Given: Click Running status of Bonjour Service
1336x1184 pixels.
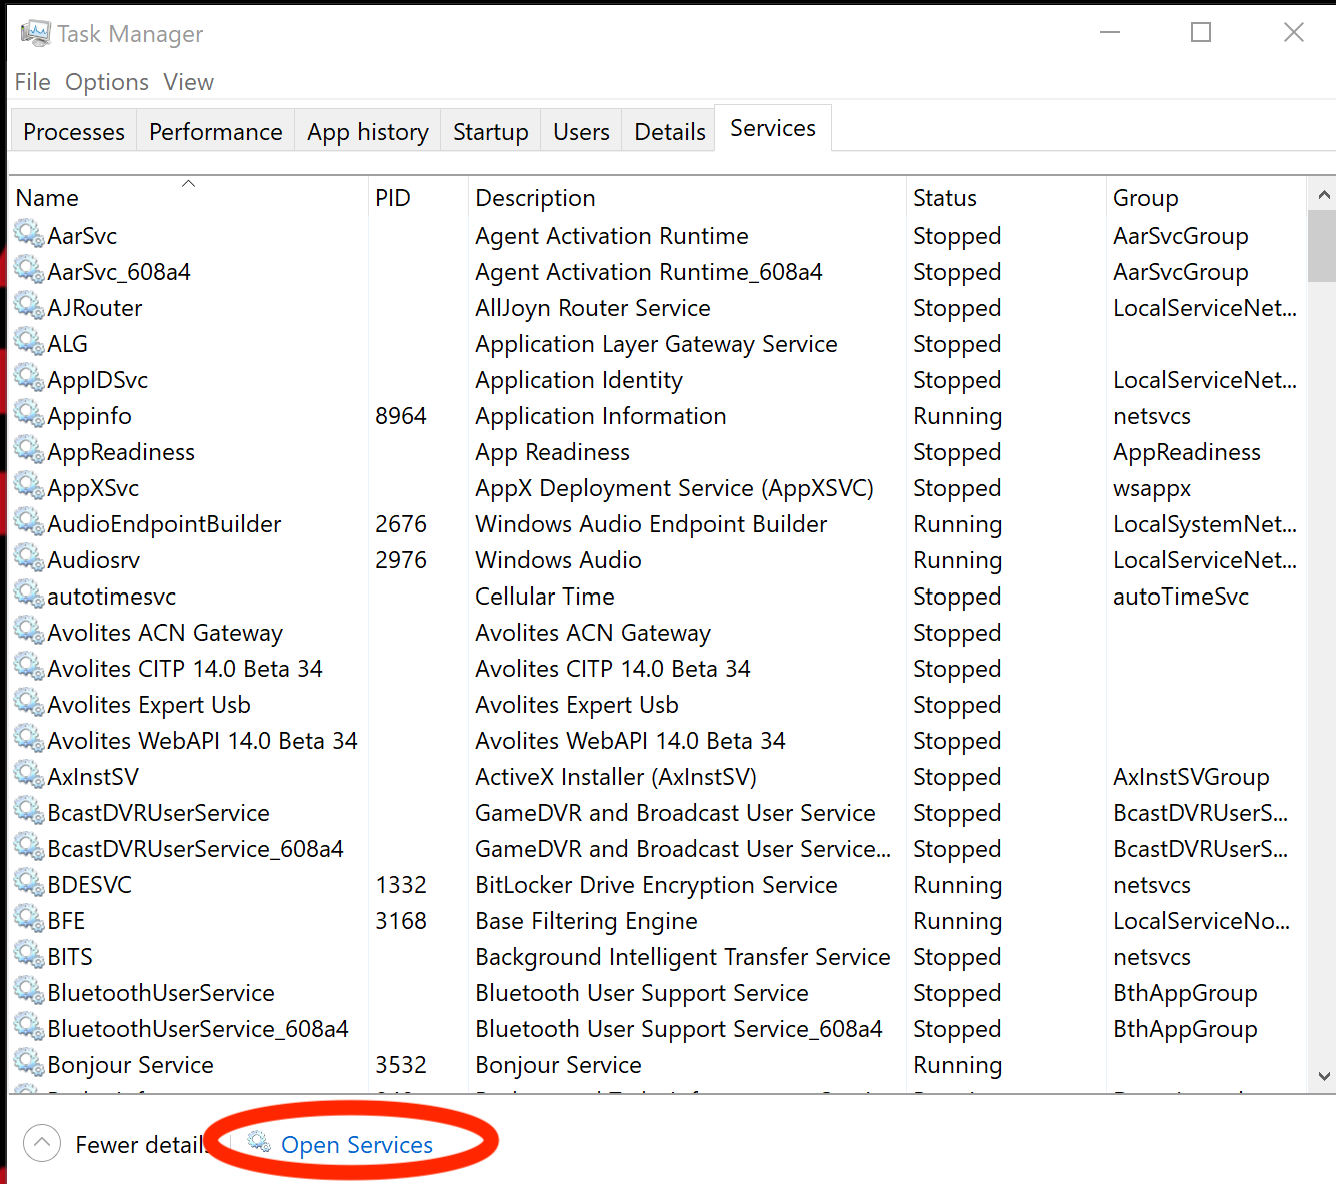Looking at the screenshot, I should 957,1065.
